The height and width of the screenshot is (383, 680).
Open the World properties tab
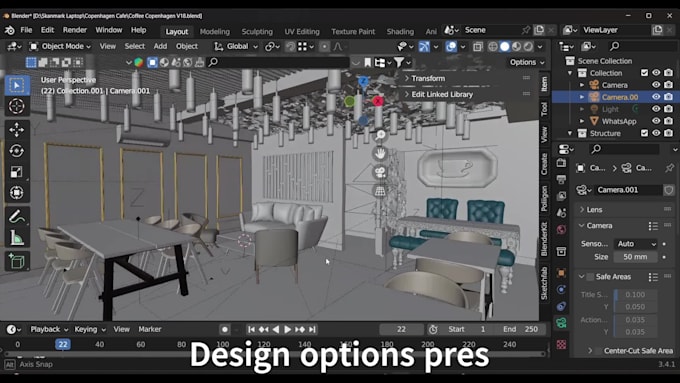561,229
